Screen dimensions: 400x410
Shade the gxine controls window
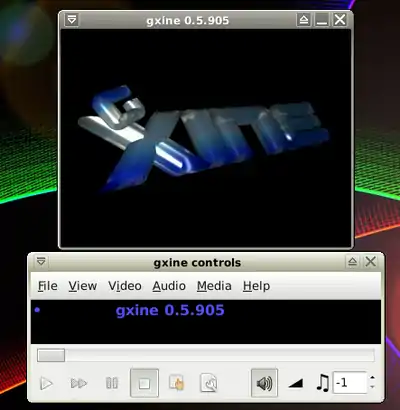pyautogui.click(x=352, y=262)
